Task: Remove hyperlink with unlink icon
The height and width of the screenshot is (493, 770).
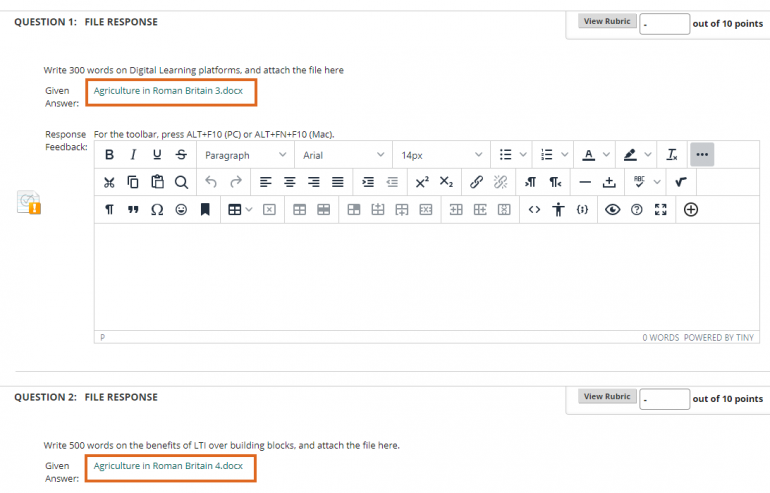Action: coord(500,183)
